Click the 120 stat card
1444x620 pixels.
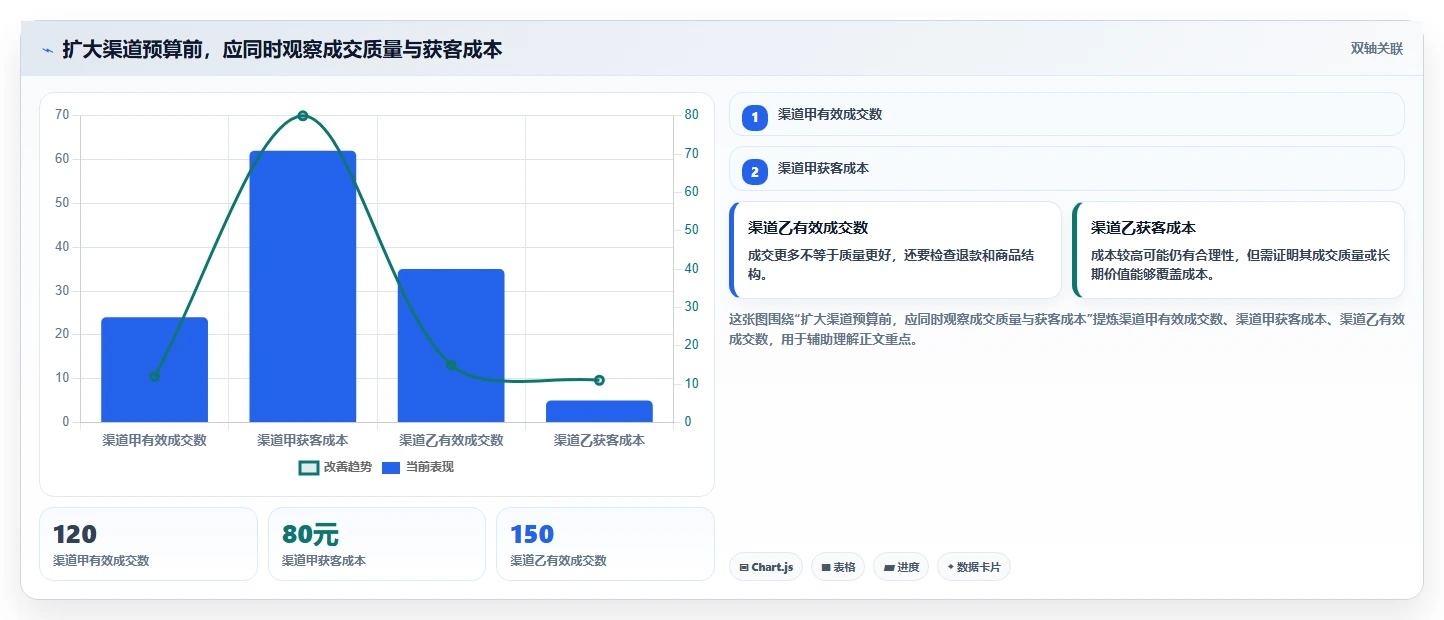[149, 544]
